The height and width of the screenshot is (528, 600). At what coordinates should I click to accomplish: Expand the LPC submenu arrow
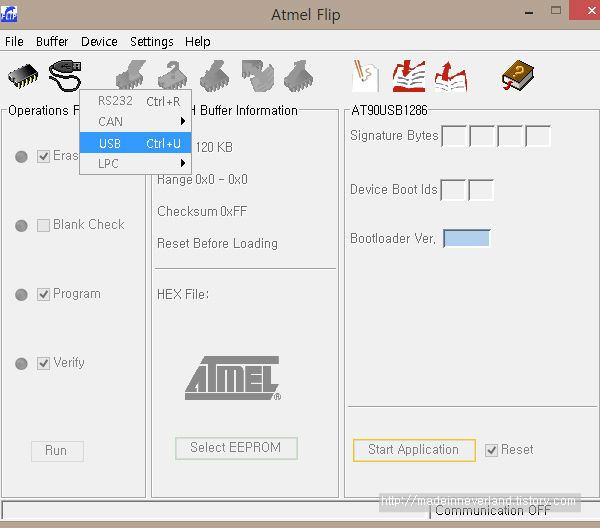[x=183, y=163]
